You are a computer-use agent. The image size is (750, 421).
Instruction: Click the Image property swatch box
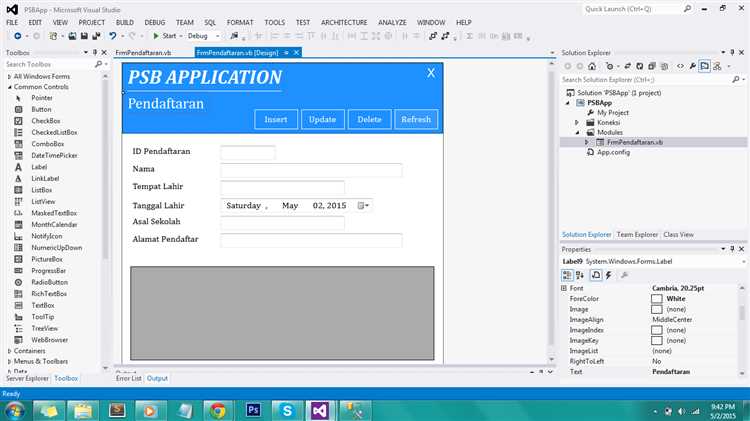[657, 310]
